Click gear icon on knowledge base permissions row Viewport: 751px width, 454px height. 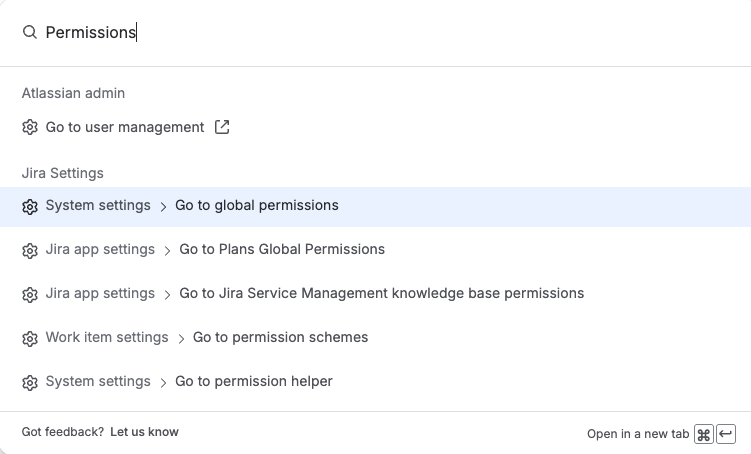coord(30,295)
